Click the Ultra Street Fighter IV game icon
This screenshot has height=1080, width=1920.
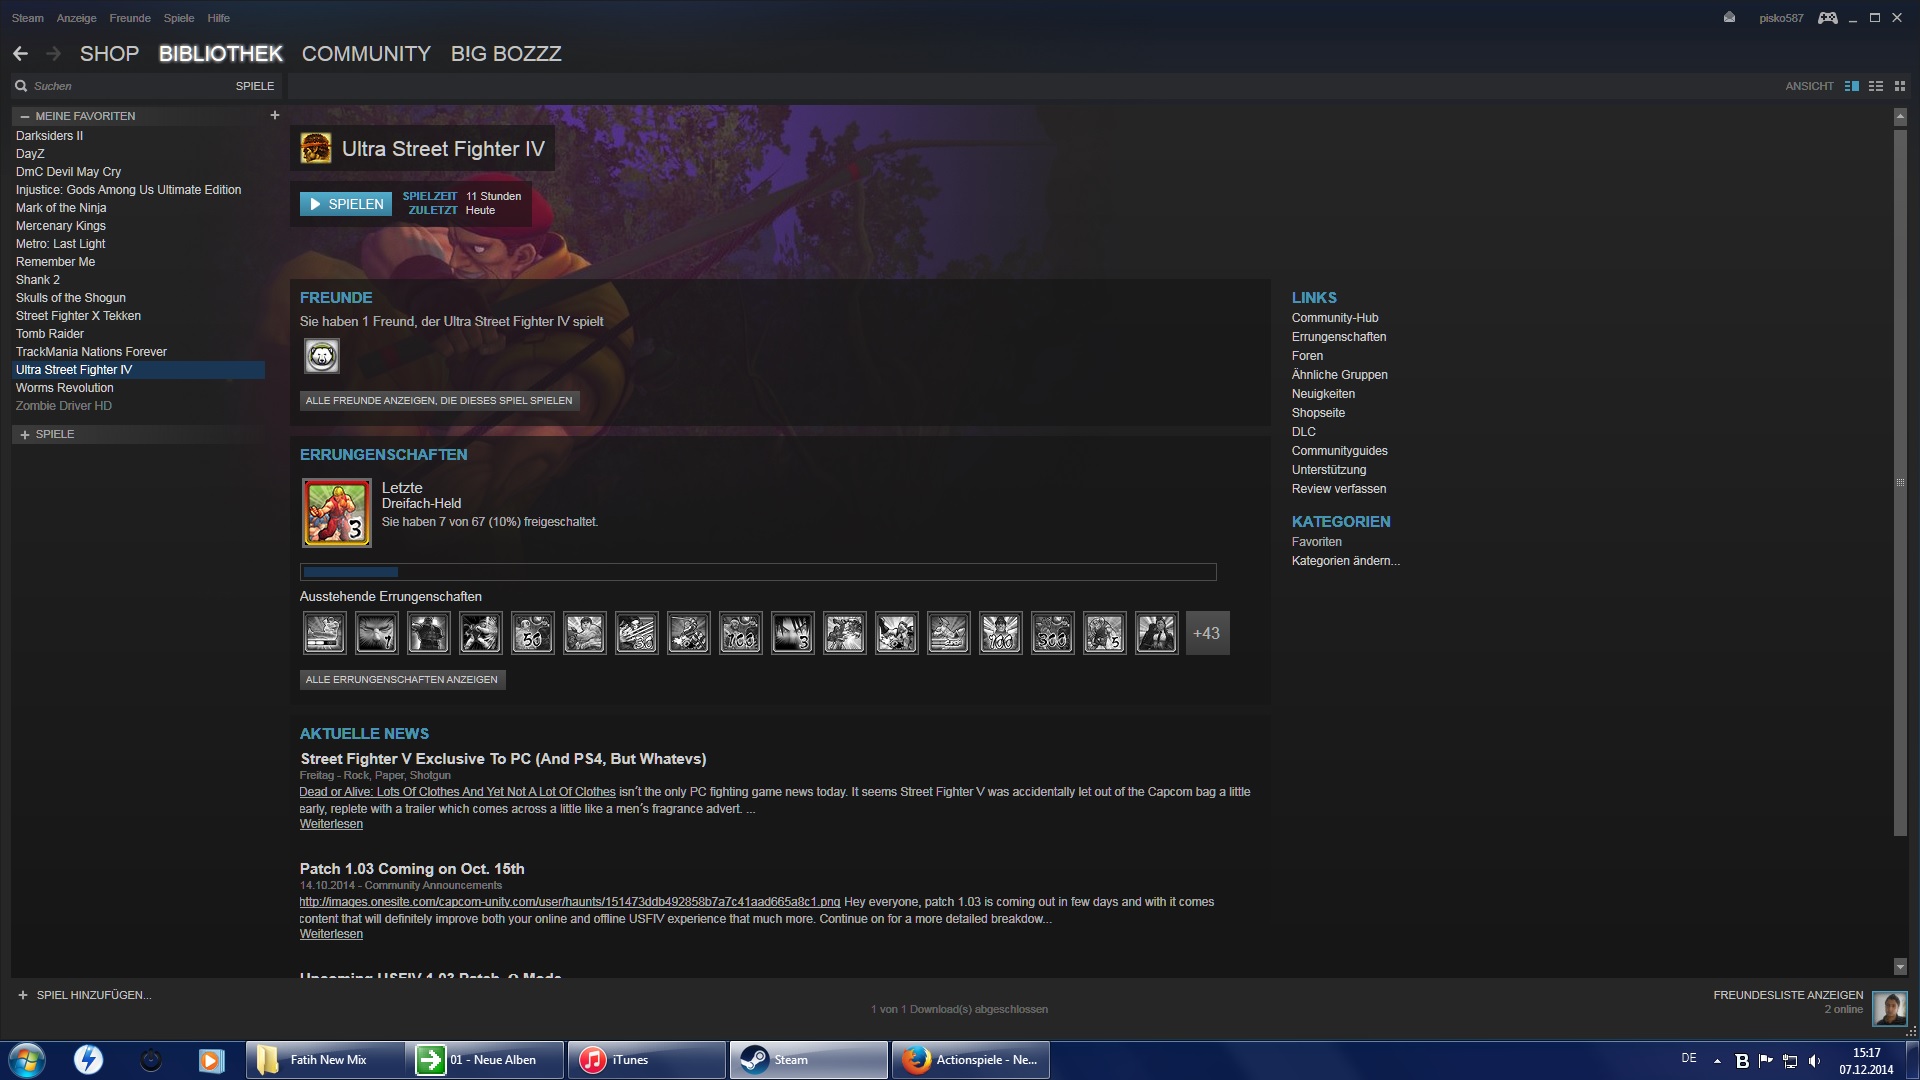(316, 149)
